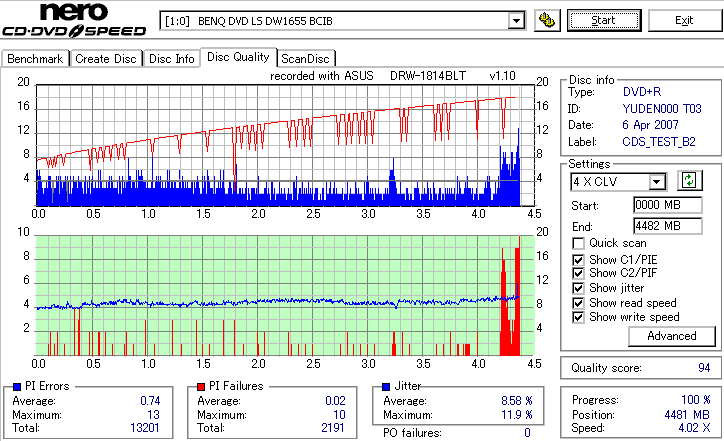Click the PI Errors and speed graph
Image resolution: width=724 pixels, height=441 pixels.
tap(285, 145)
